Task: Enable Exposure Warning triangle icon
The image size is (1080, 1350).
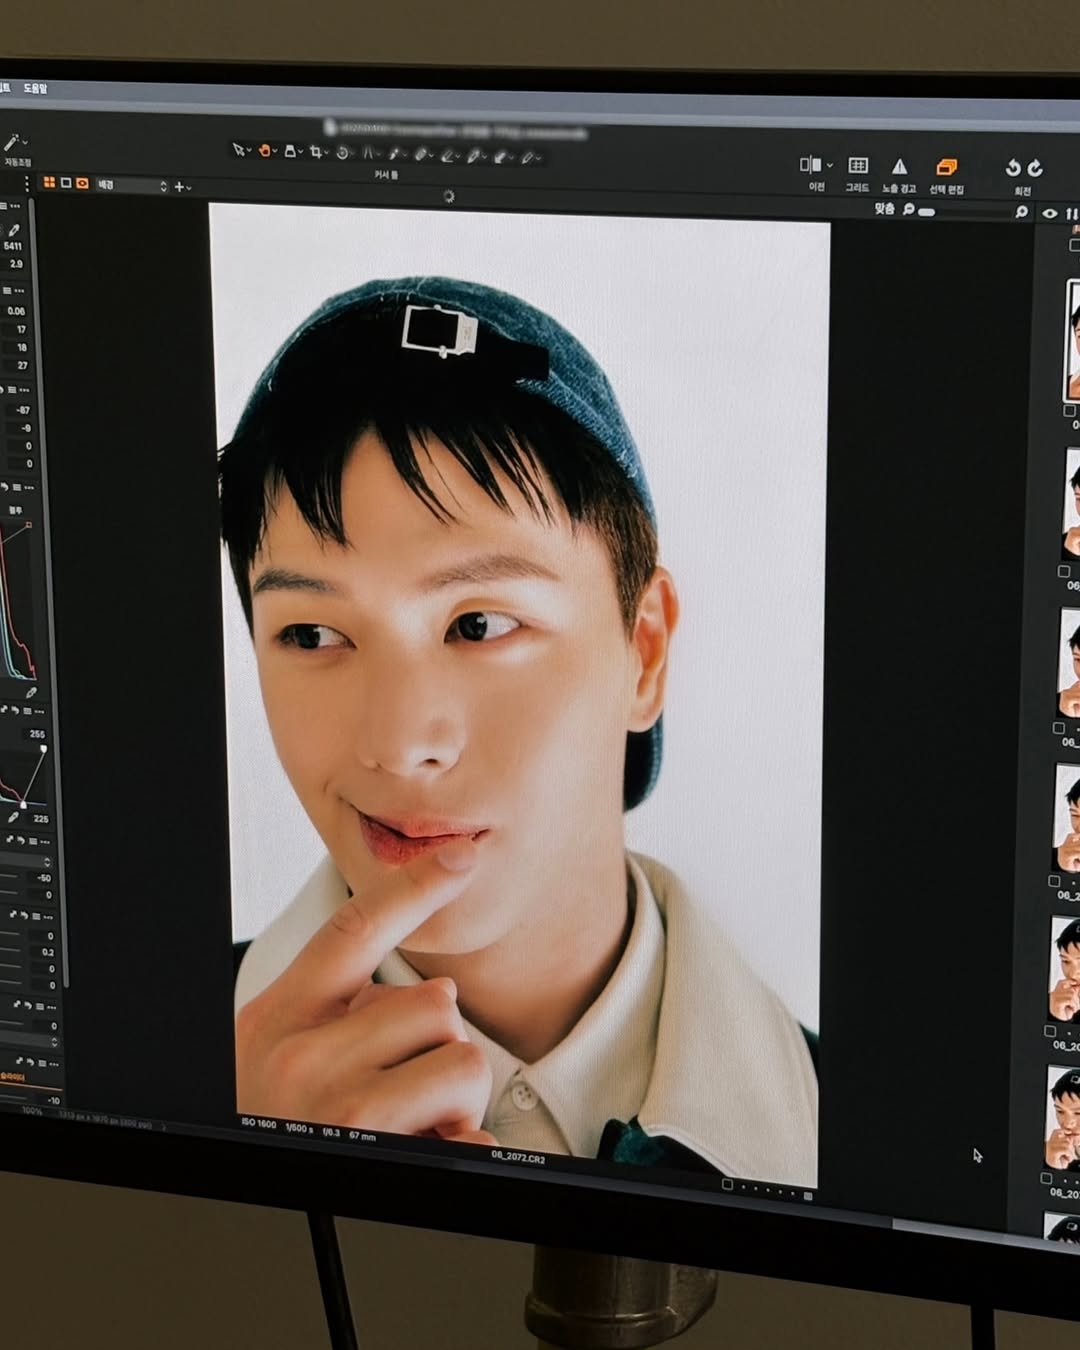Action: (900, 167)
